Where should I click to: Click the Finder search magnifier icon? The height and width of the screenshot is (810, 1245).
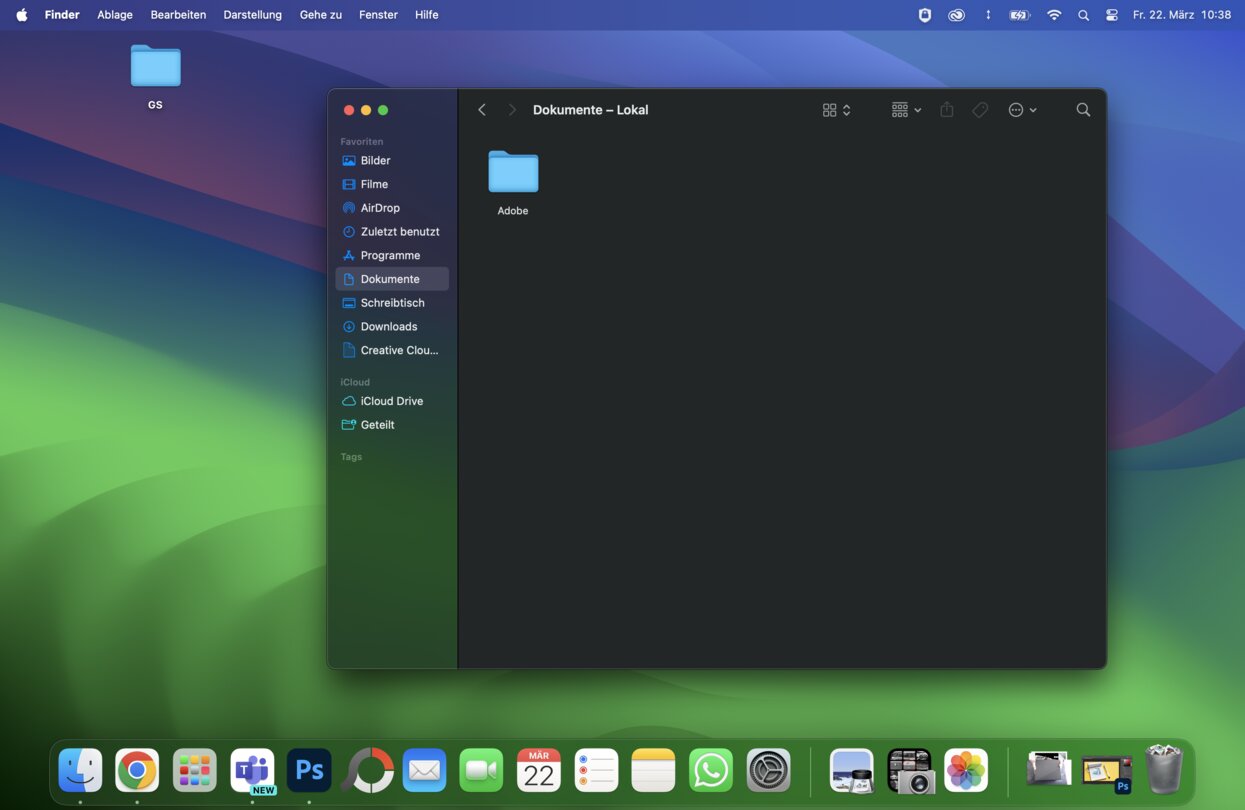pyautogui.click(x=1083, y=110)
